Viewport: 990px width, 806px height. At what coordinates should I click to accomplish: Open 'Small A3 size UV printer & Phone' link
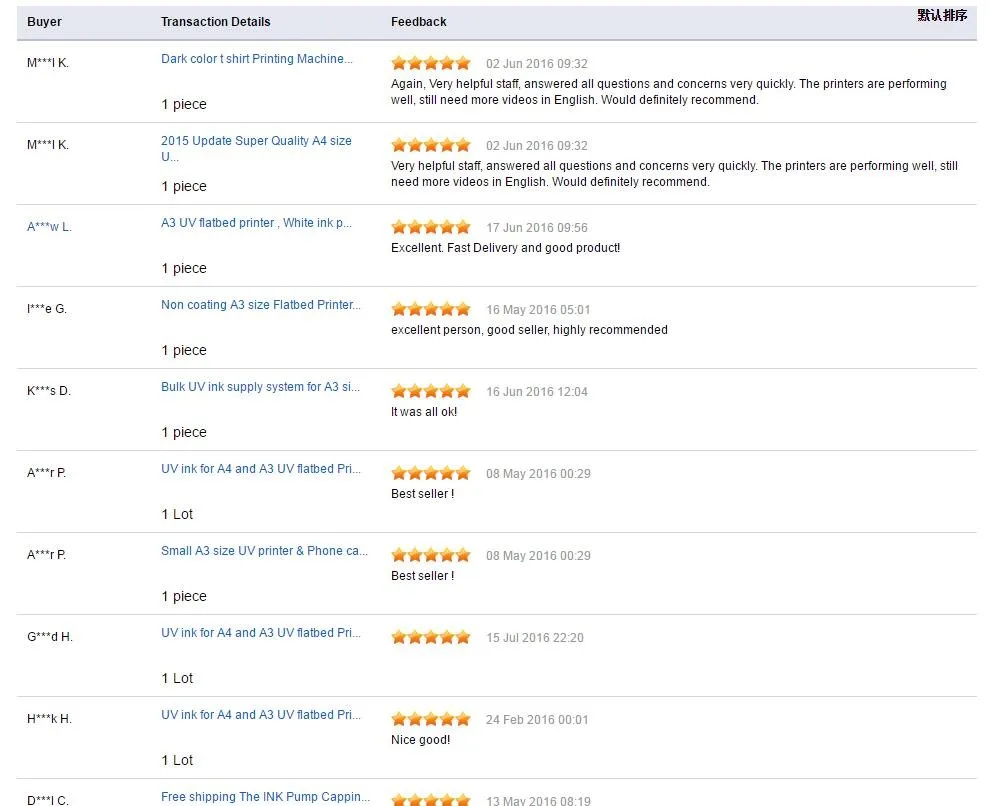[x=264, y=551]
